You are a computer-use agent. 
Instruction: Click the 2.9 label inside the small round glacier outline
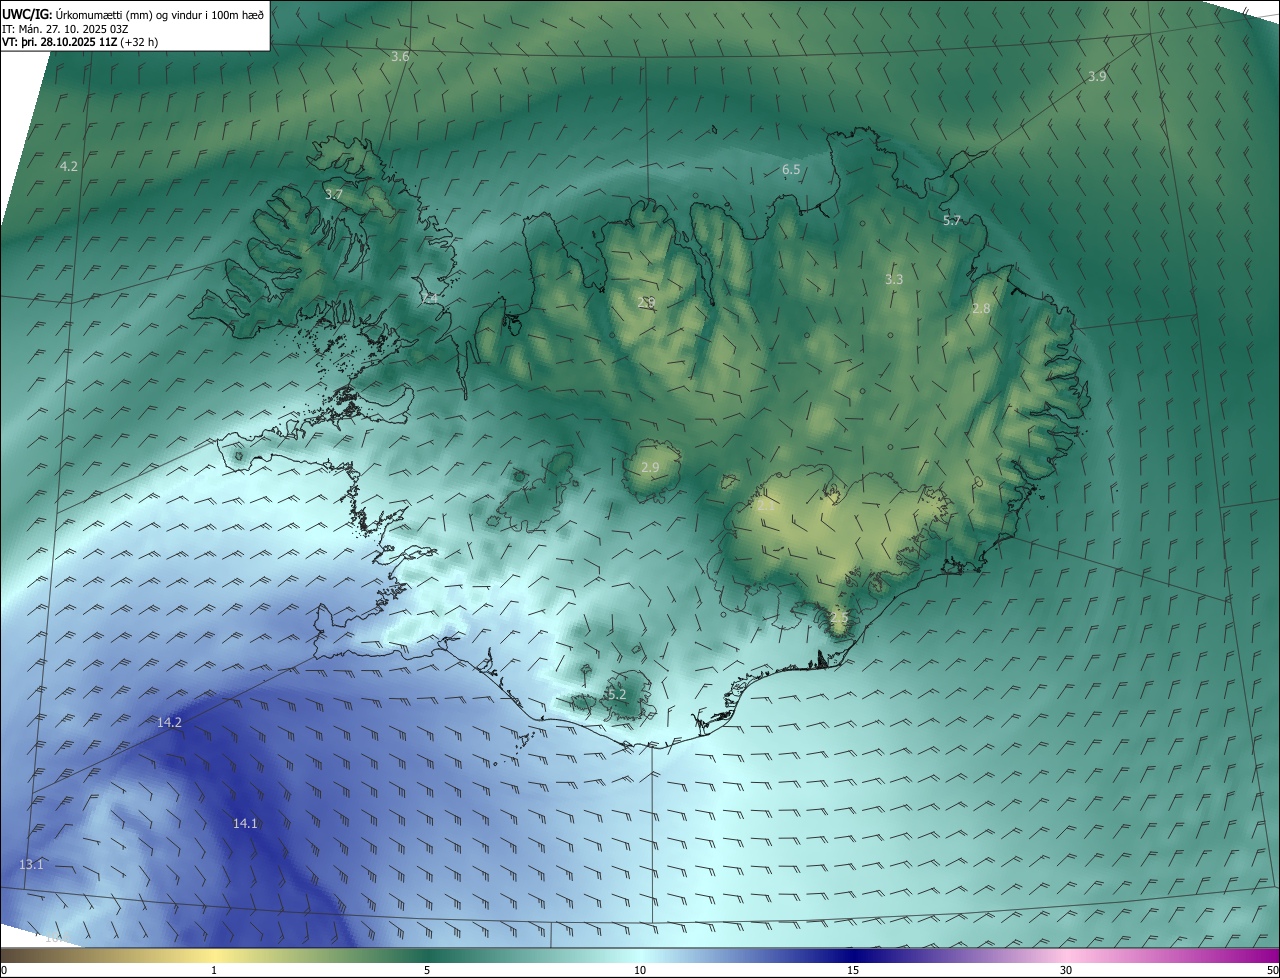[650, 468]
